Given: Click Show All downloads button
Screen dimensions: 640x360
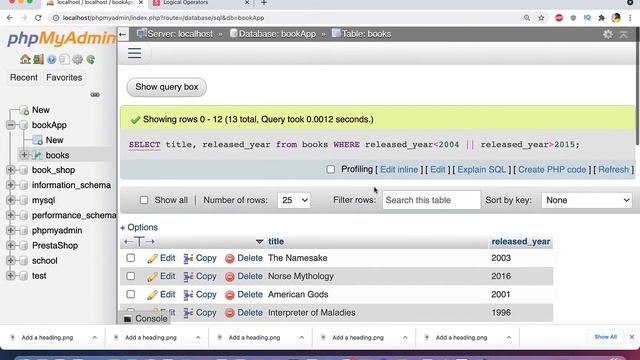Looking at the screenshot, I should pyautogui.click(x=605, y=337).
